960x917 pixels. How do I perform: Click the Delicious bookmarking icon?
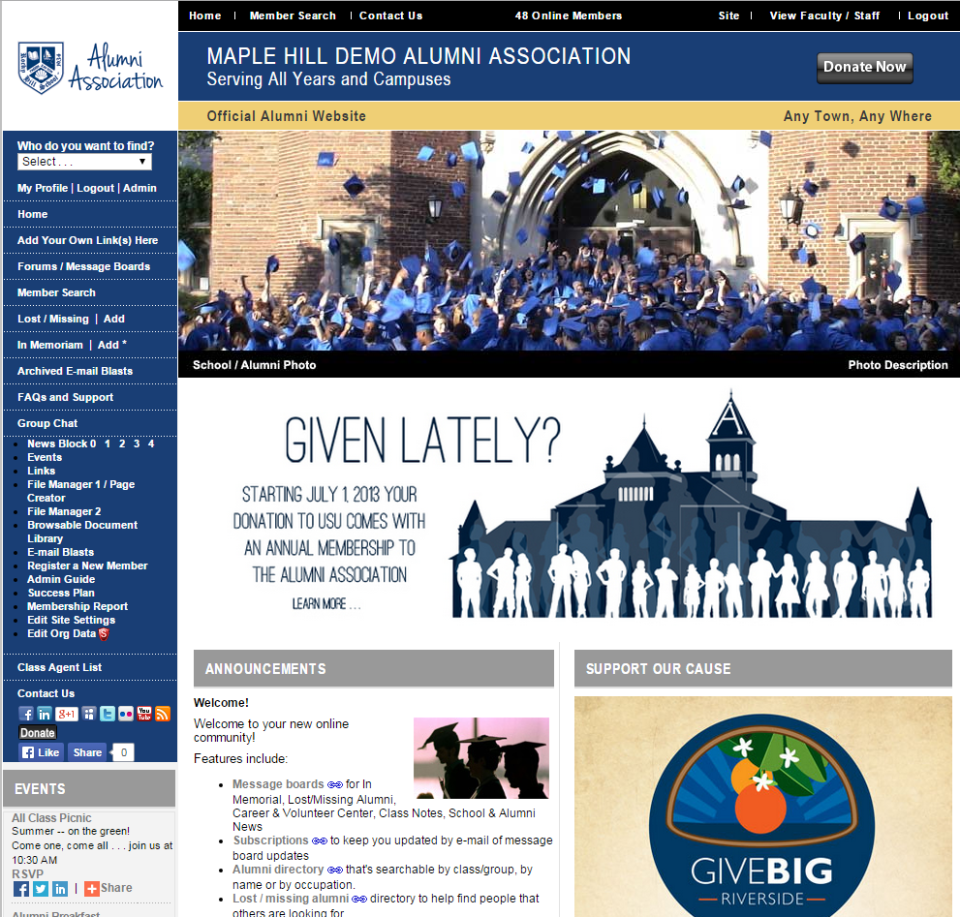[89, 713]
